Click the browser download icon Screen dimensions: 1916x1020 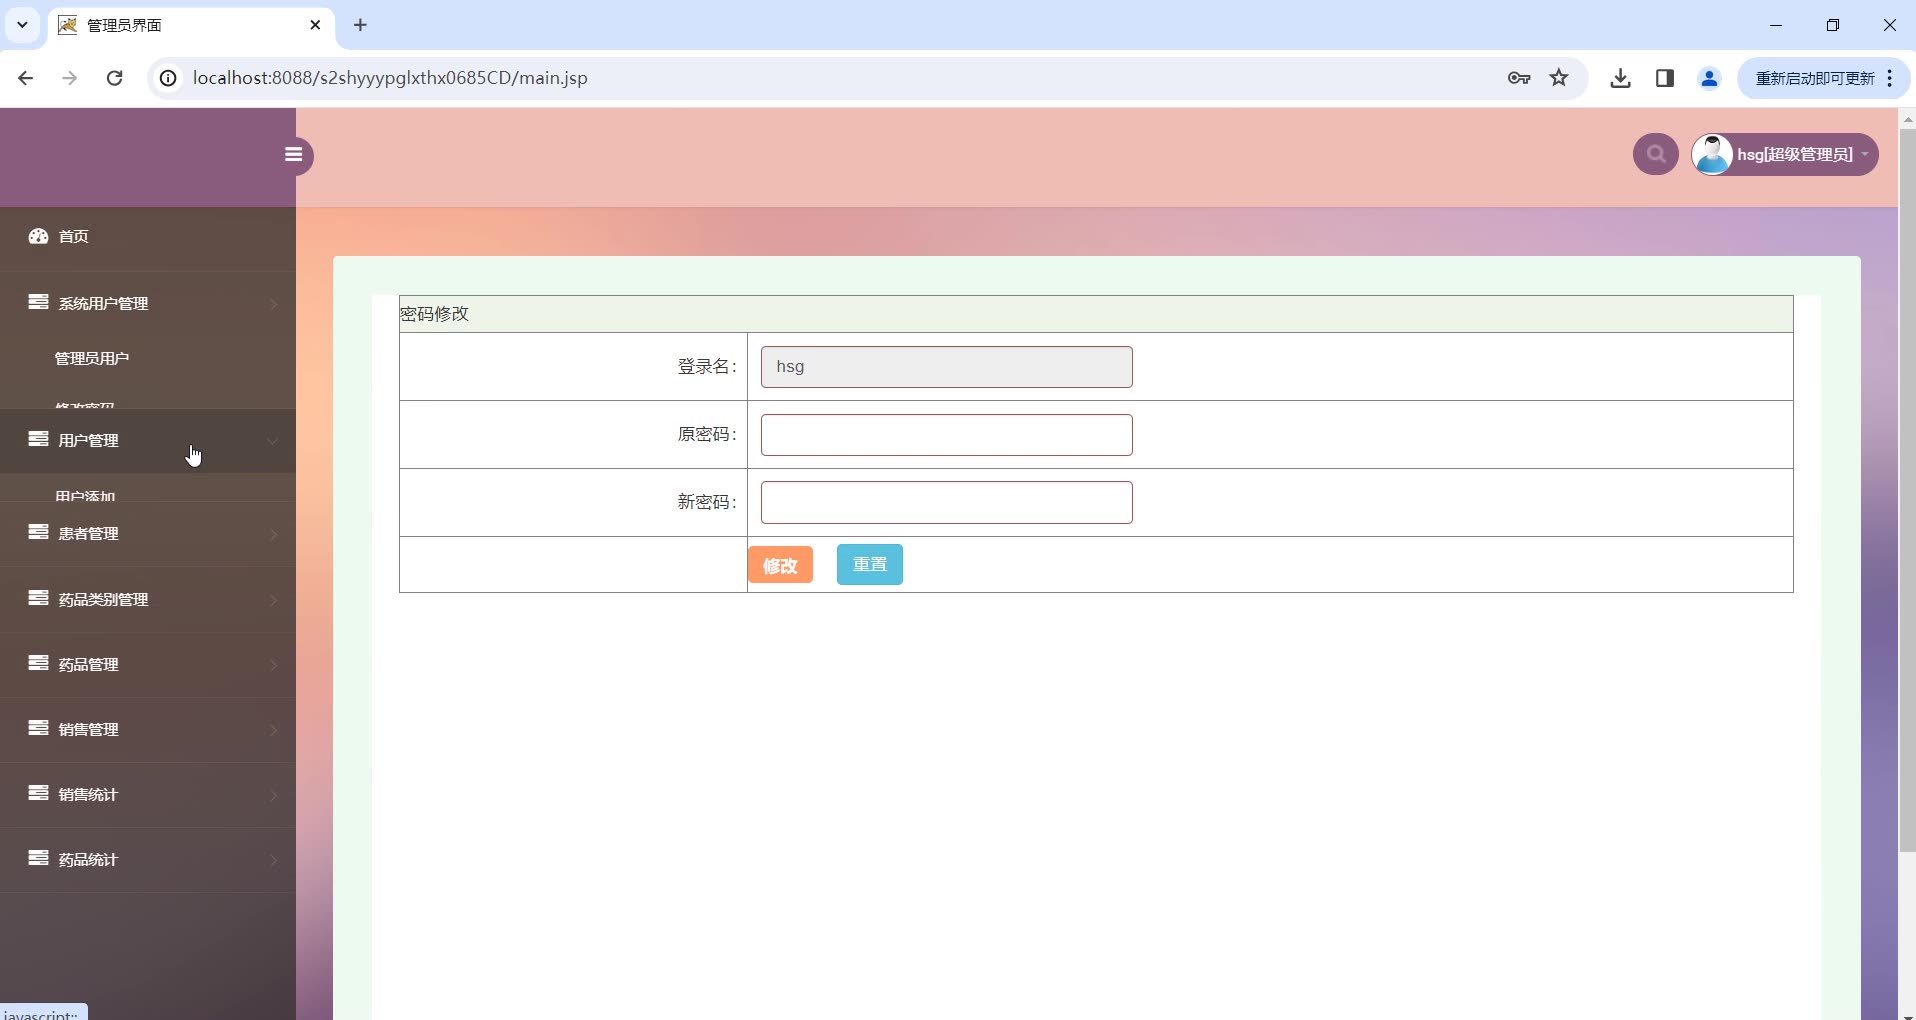pos(1619,78)
